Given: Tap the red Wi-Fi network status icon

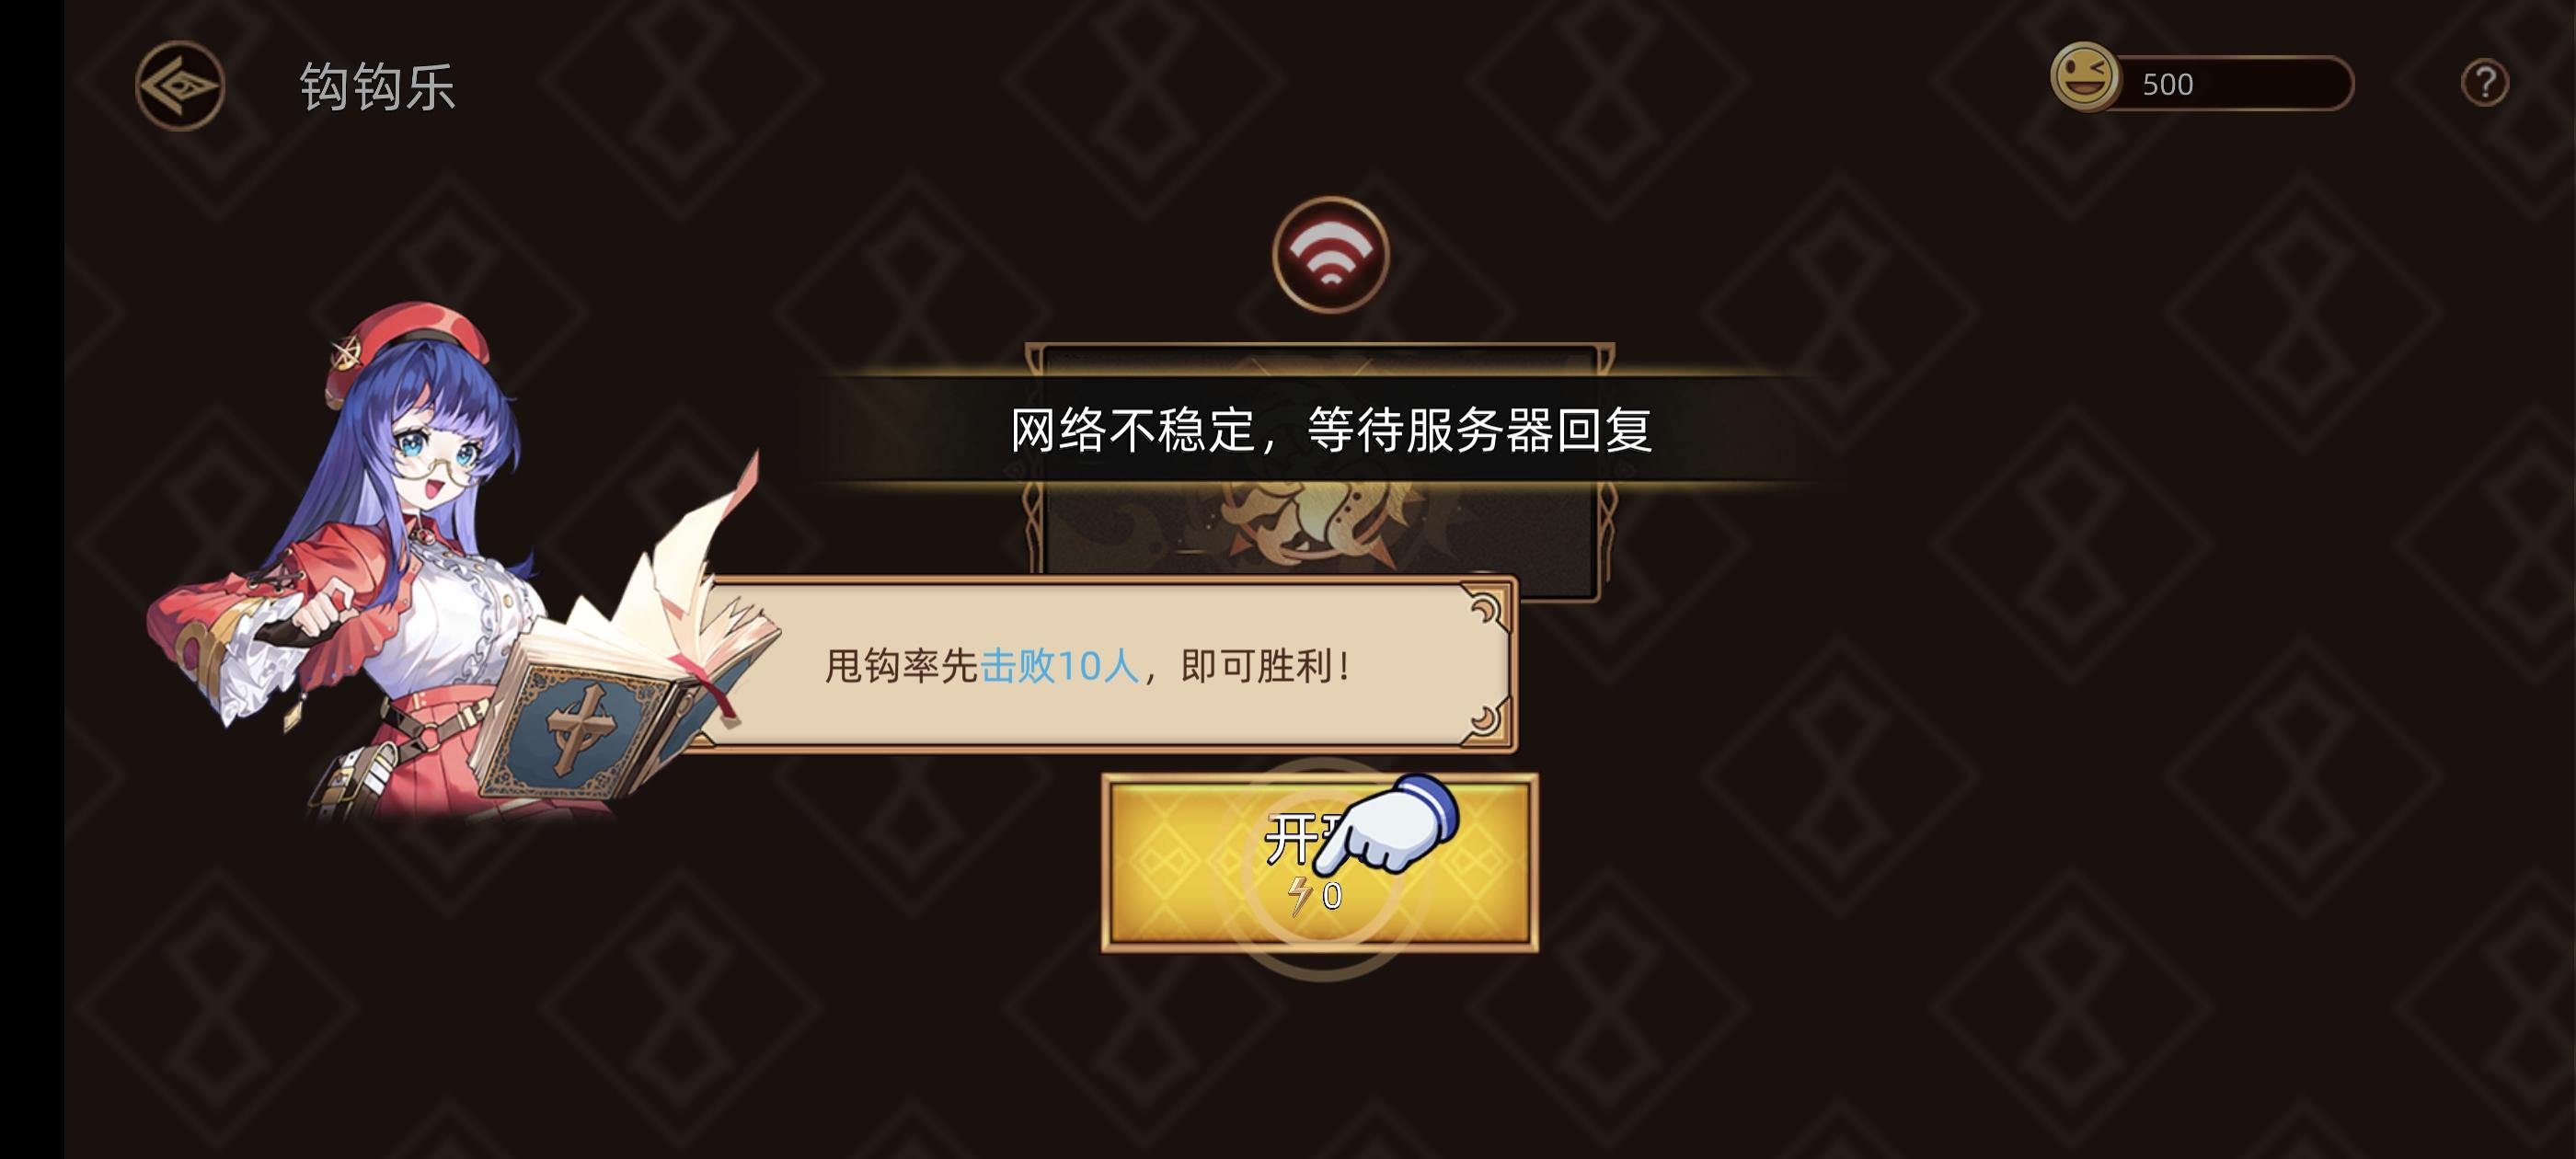Looking at the screenshot, I should pyautogui.click(x=1330, y=254).
